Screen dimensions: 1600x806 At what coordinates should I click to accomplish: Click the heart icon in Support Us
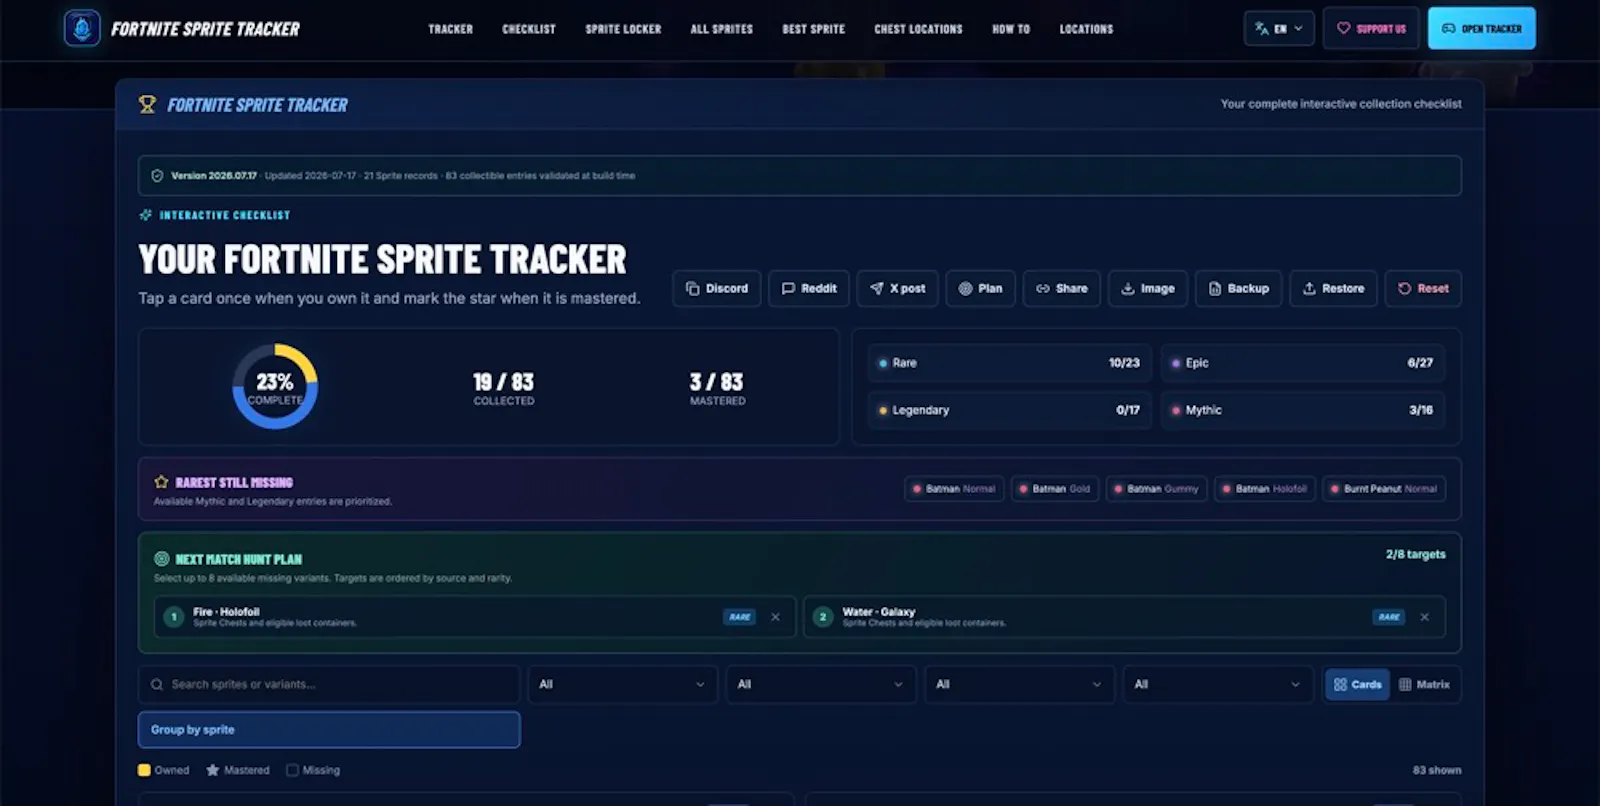coord(1344,29)
